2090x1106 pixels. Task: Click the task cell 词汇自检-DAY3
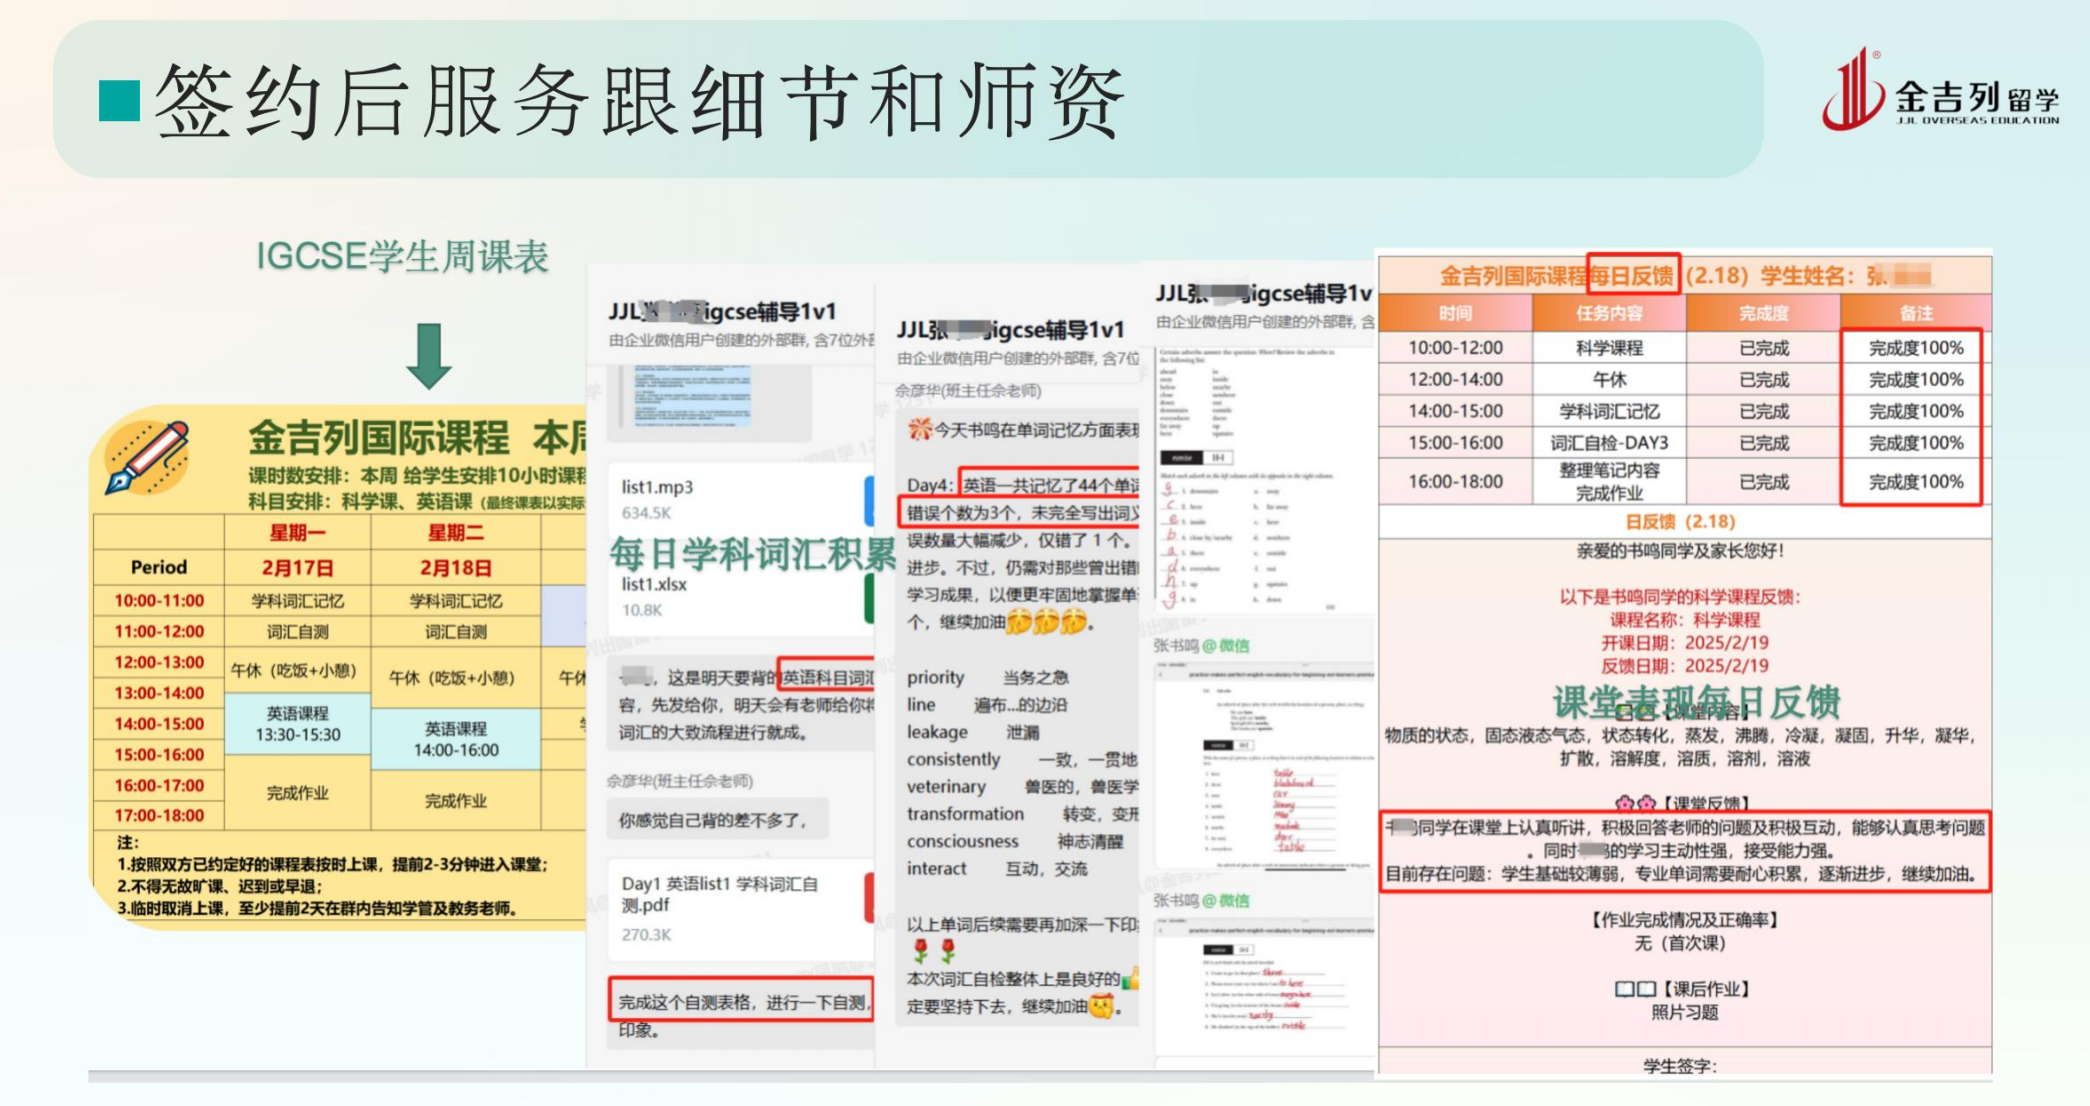click(1609, 442)
